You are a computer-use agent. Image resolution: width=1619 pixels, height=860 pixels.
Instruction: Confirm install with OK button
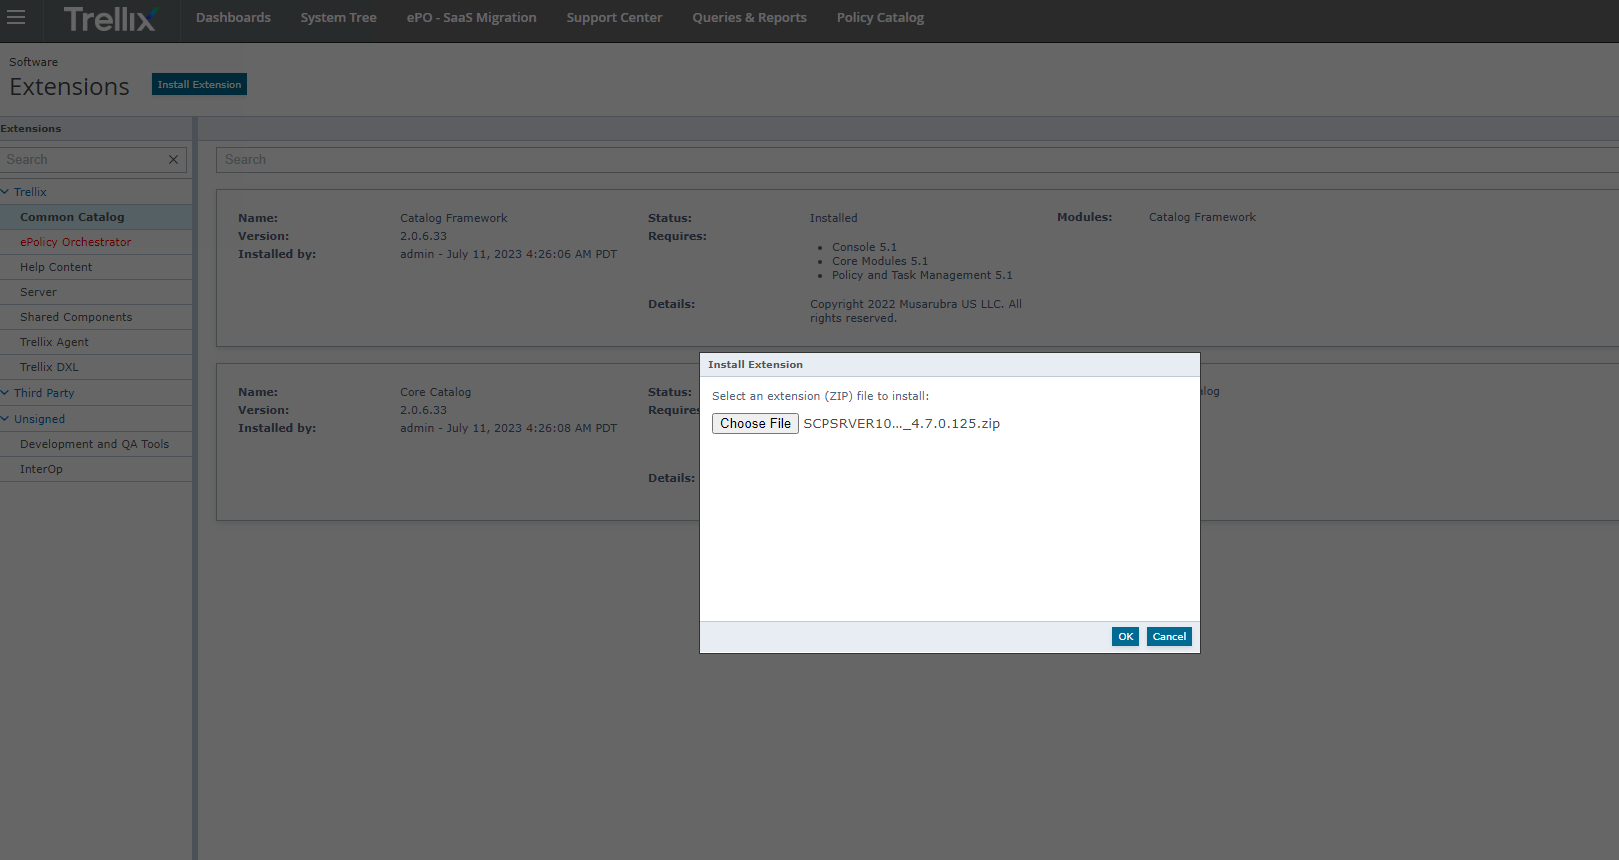(x=1125, y=637)
